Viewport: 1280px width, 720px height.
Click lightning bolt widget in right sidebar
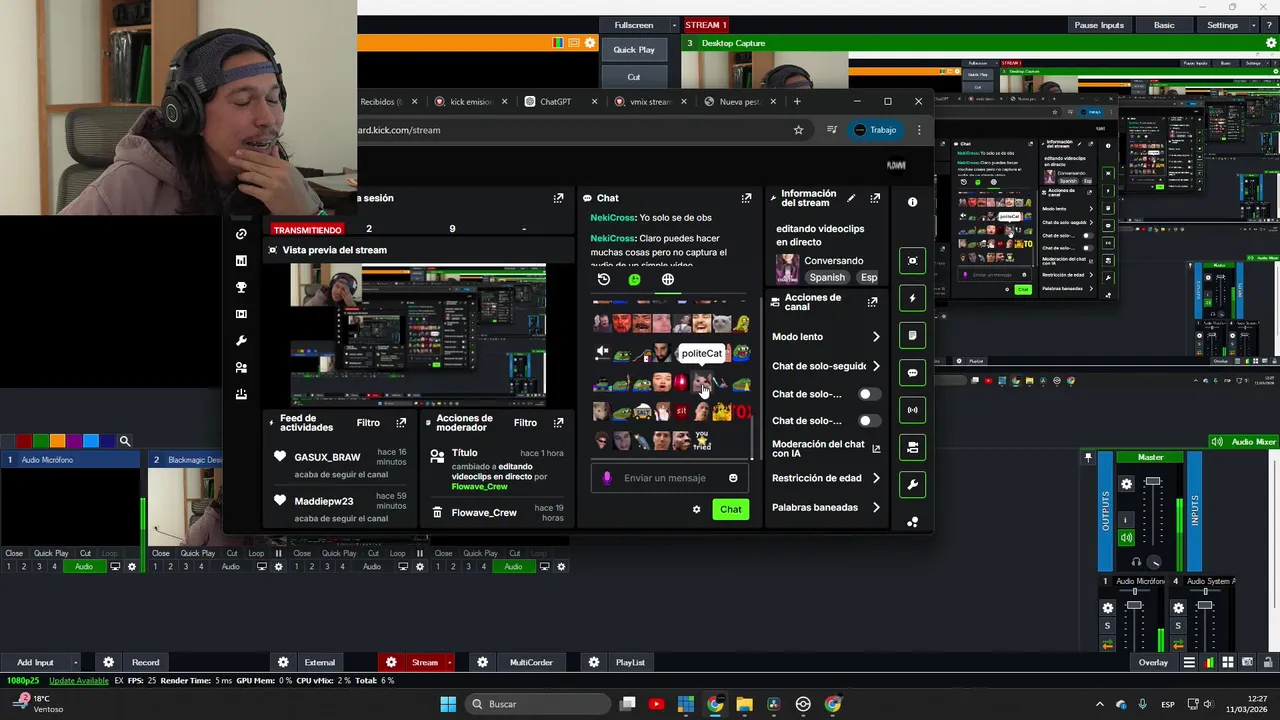912,298
